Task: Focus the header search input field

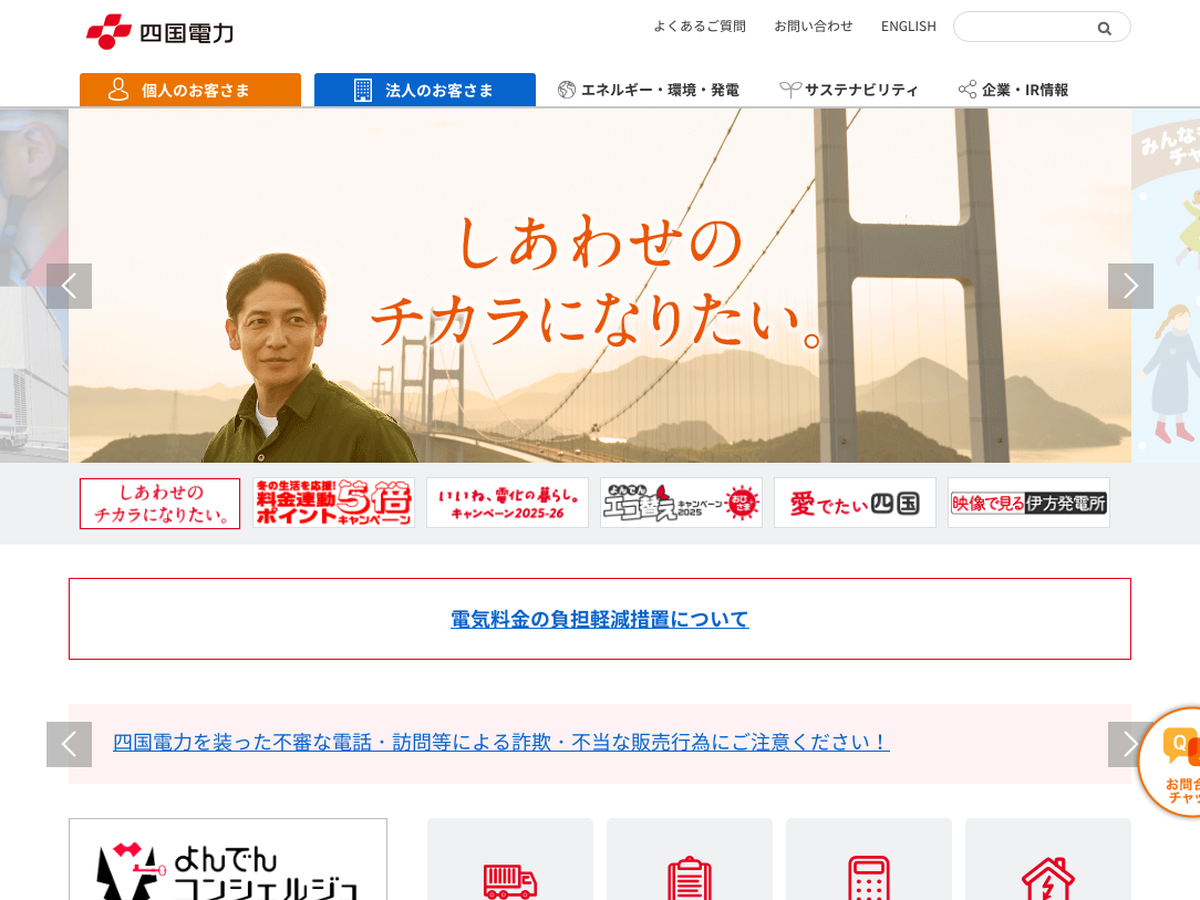Action: 1020,27
